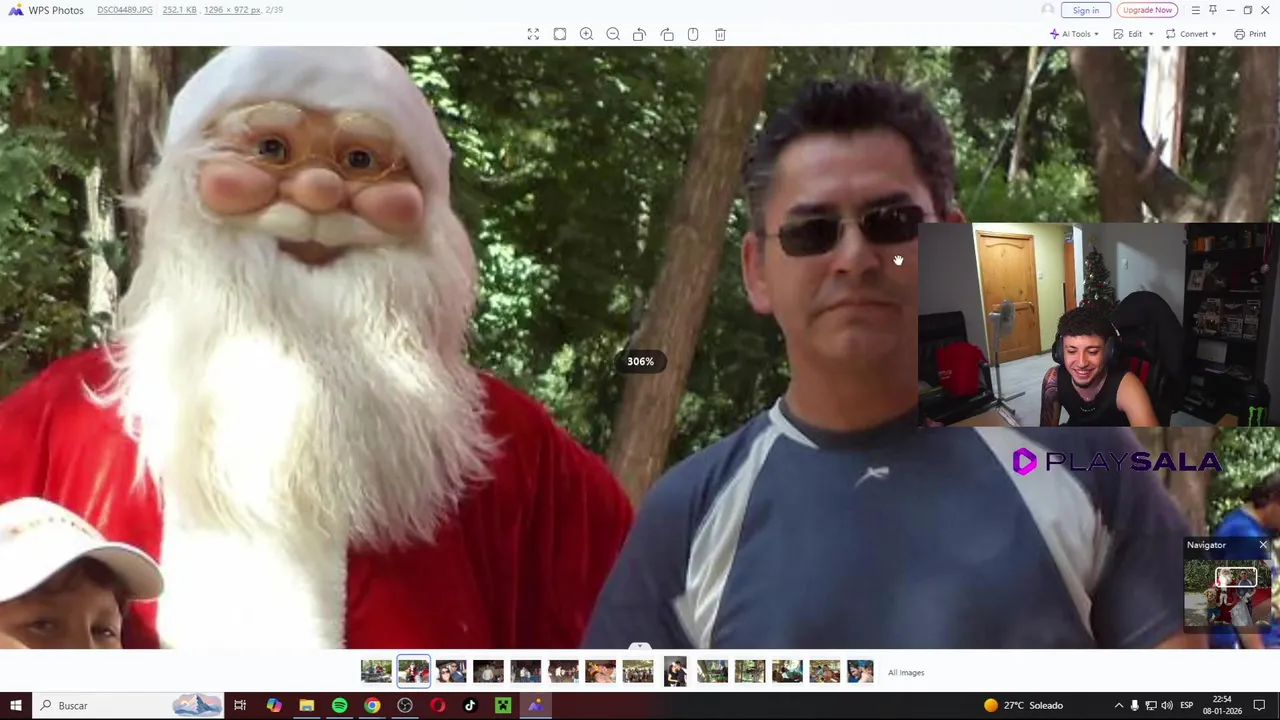Select the thirteenth filmstrip thumbnail
This screenshot has width=1280, height=720.
coord(824,671)
